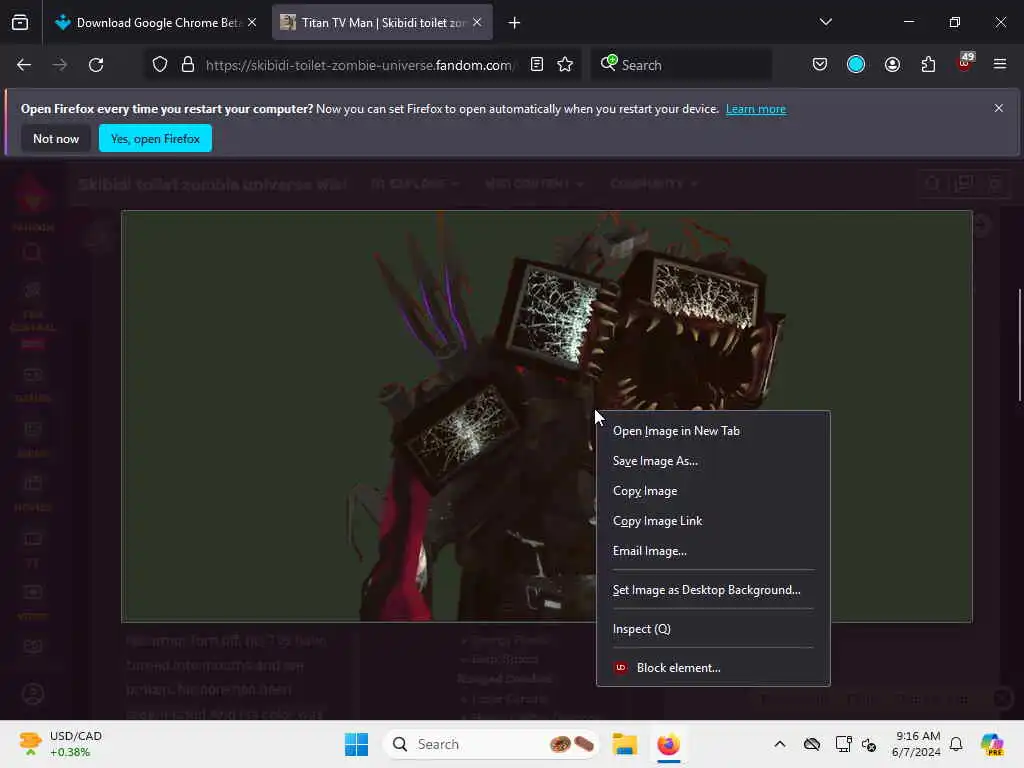
Task: Open the display network tray icon
Action: click(x=843, y=744)
